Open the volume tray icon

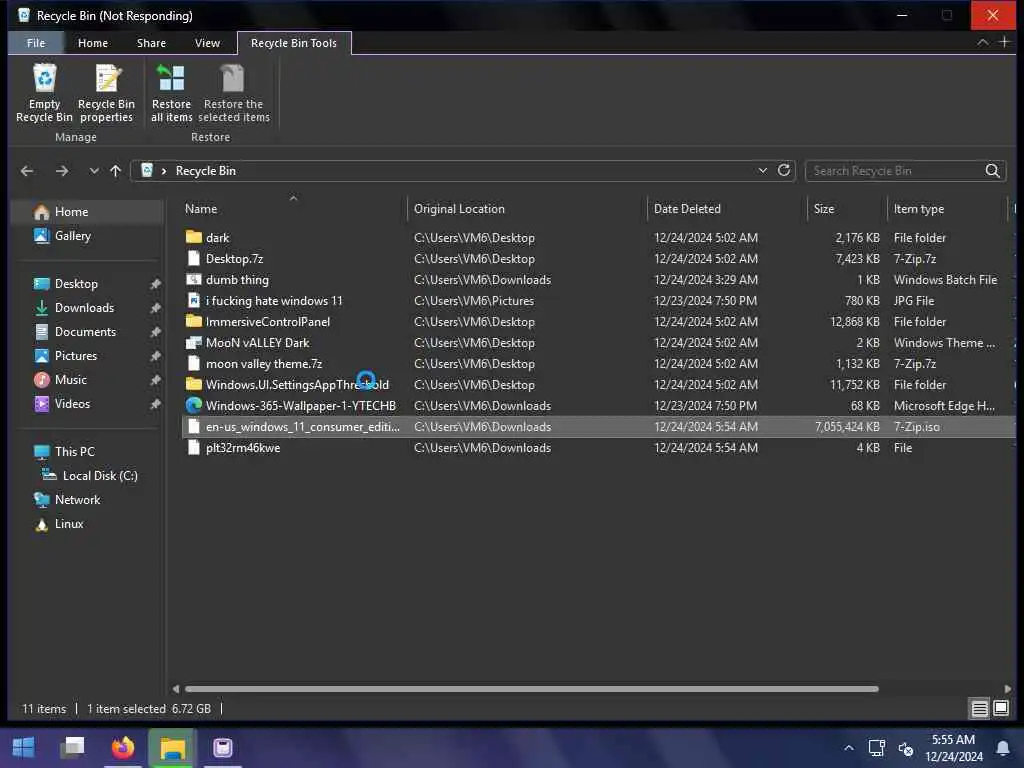[x=906, y=748]
